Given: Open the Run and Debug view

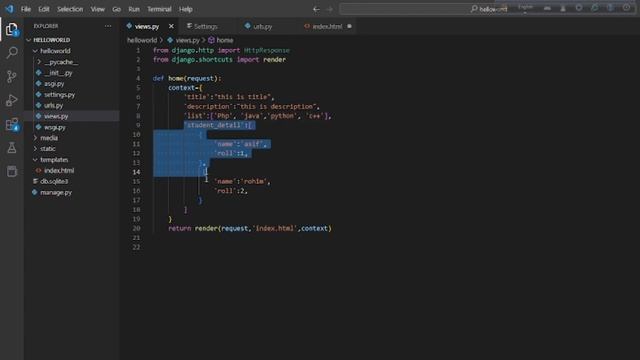Looking at the screenshot, I should 12,100.
